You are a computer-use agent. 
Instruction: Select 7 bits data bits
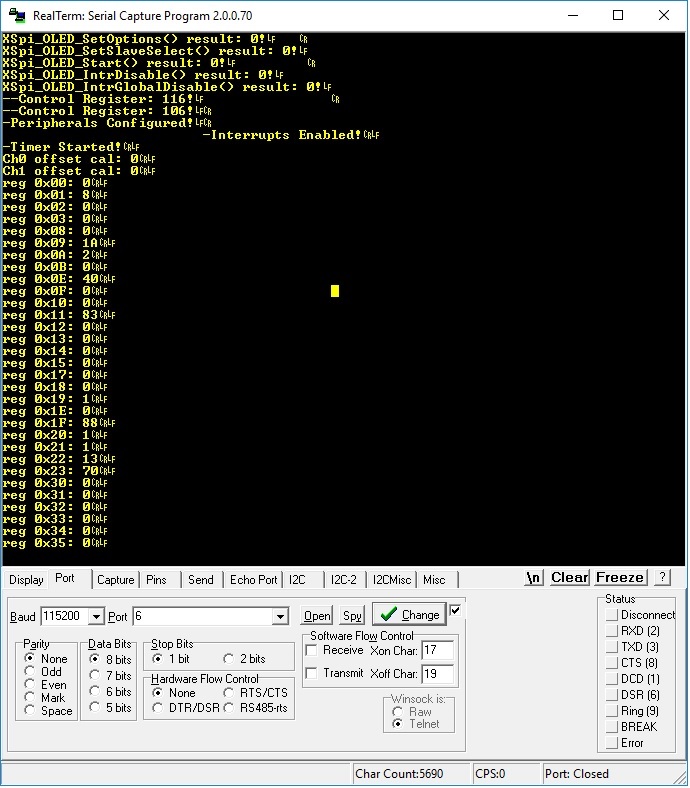pos(110,675)
